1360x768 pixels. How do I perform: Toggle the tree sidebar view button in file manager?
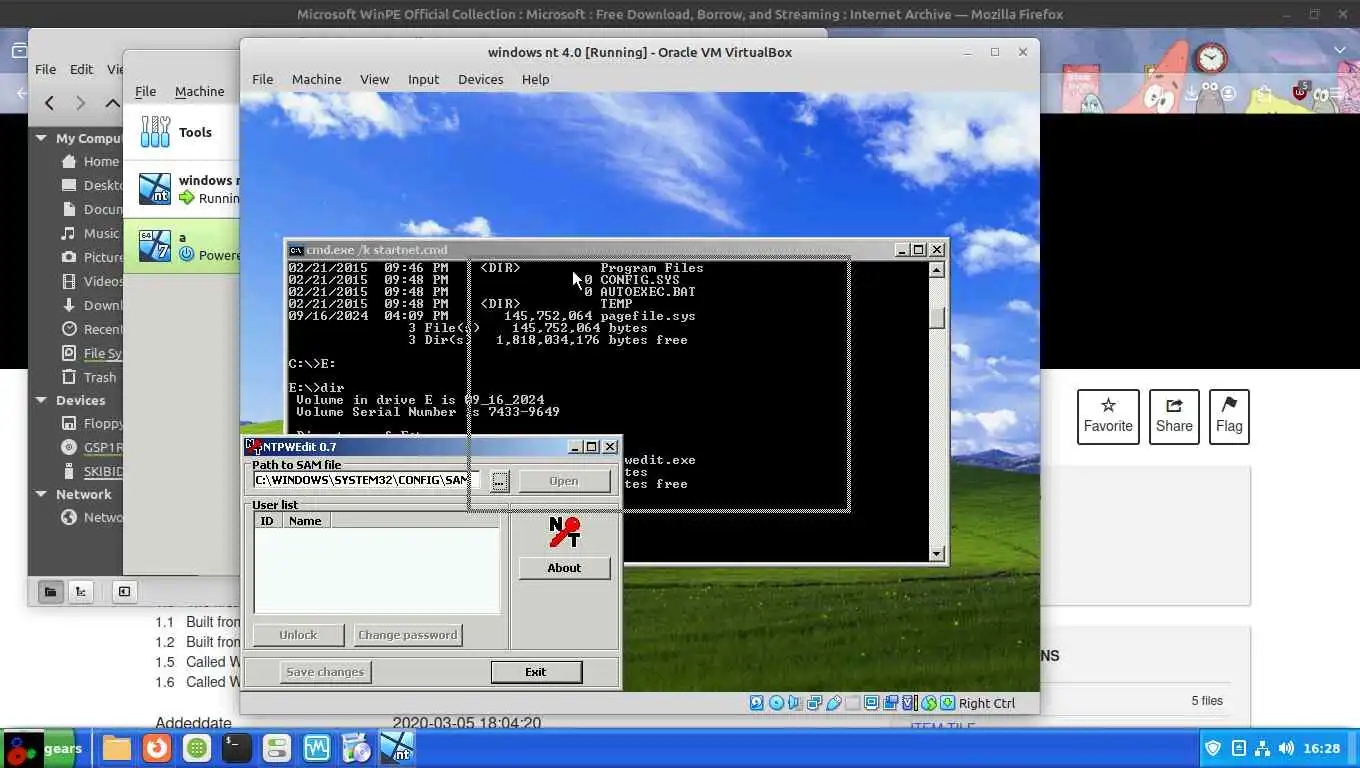[x=81, y=591]
